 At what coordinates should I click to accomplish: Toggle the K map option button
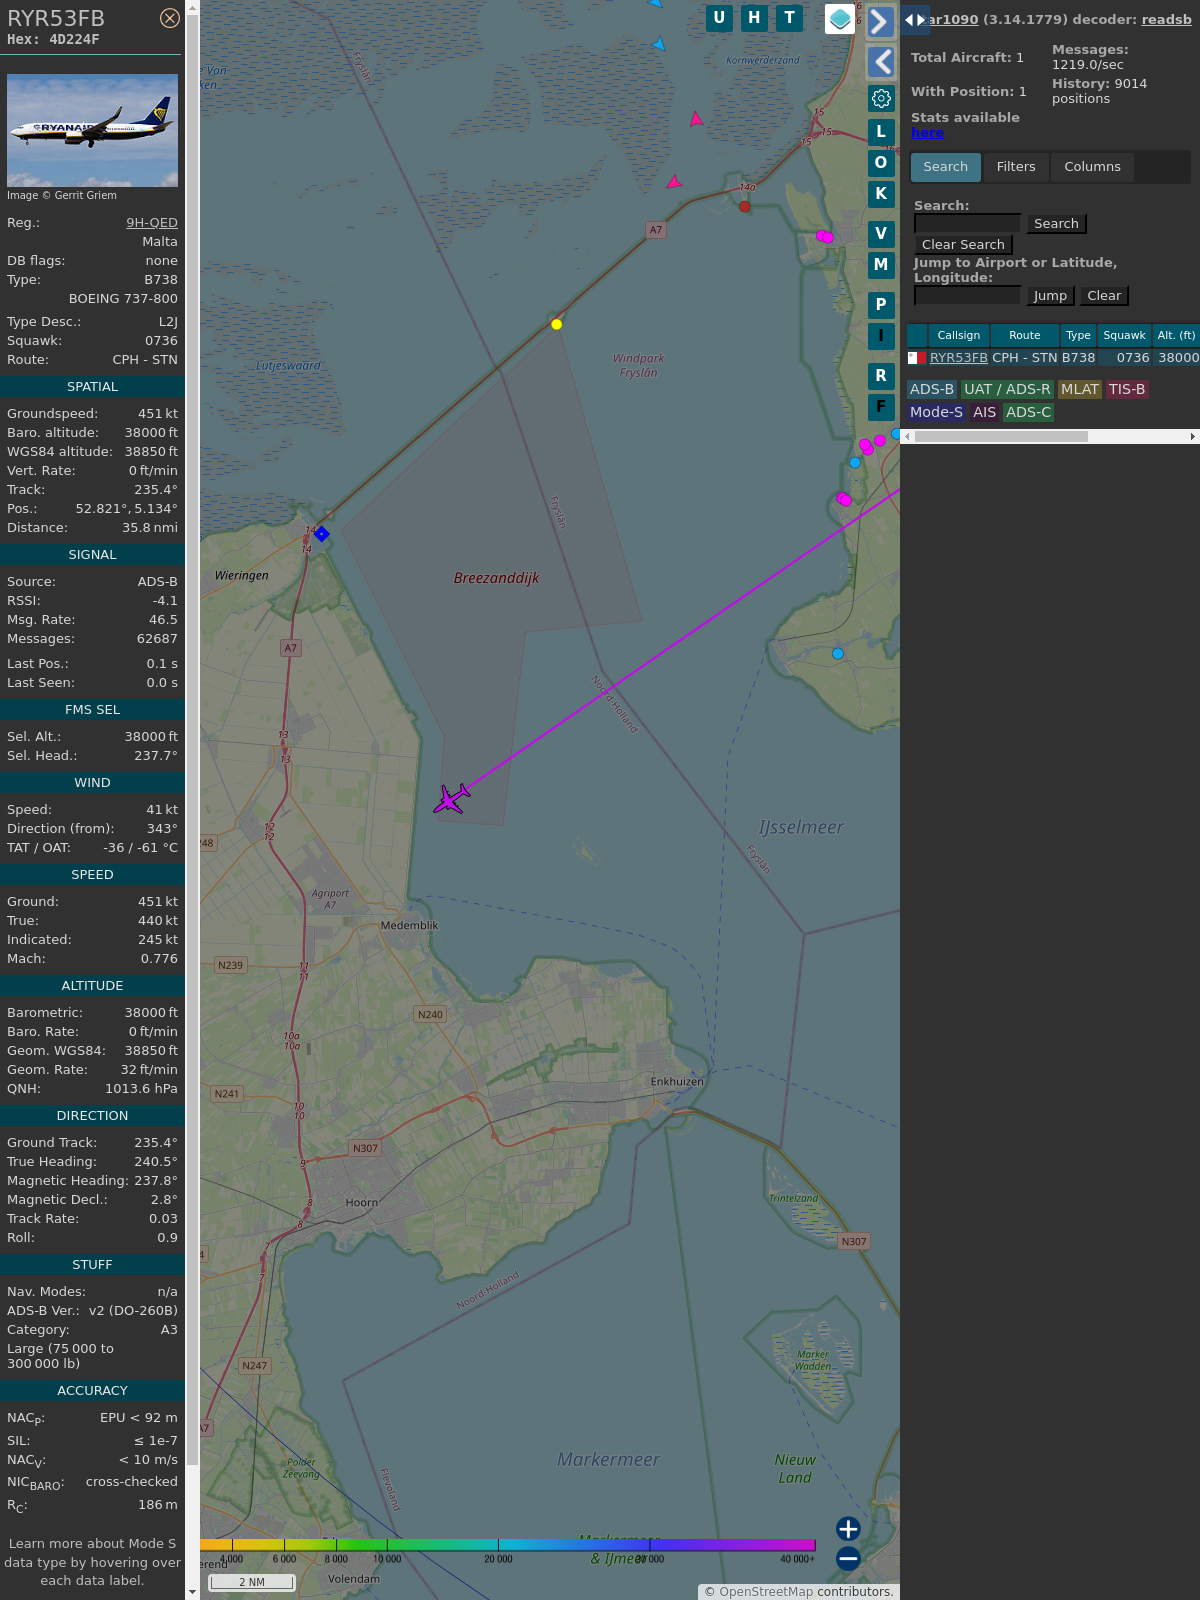point(881,194)
